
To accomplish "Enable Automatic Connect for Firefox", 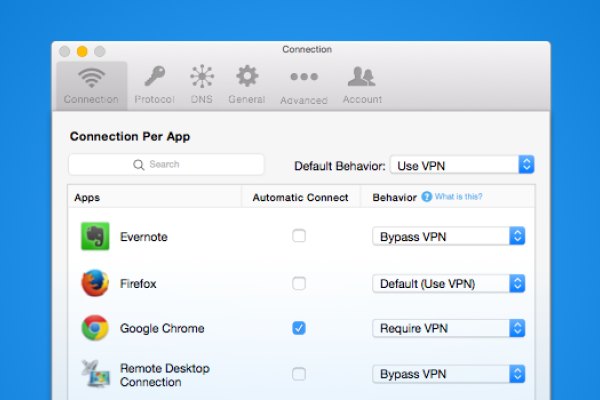I will coord(299,284).
